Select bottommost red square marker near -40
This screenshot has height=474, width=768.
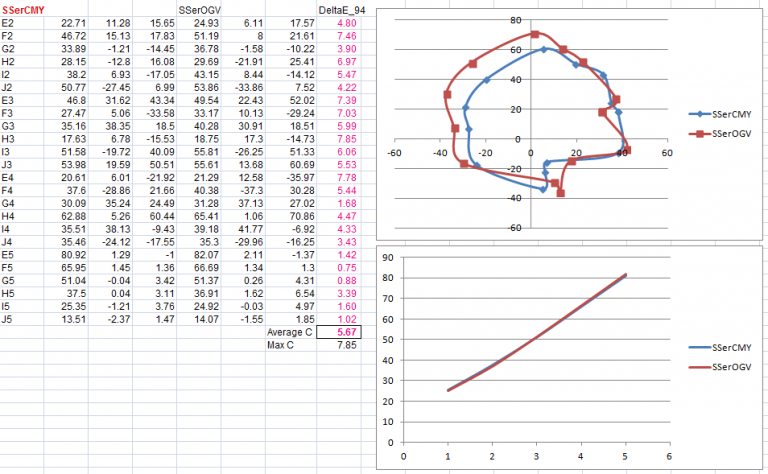tap(561, 193)
